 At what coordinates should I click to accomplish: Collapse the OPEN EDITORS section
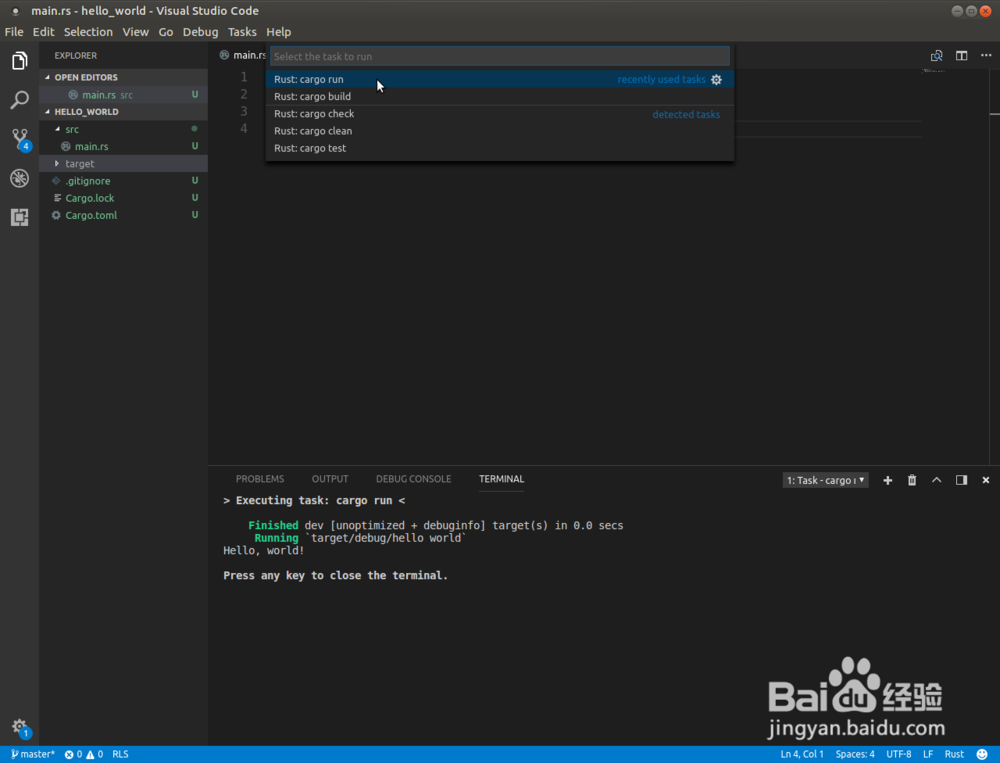point(47,77)
